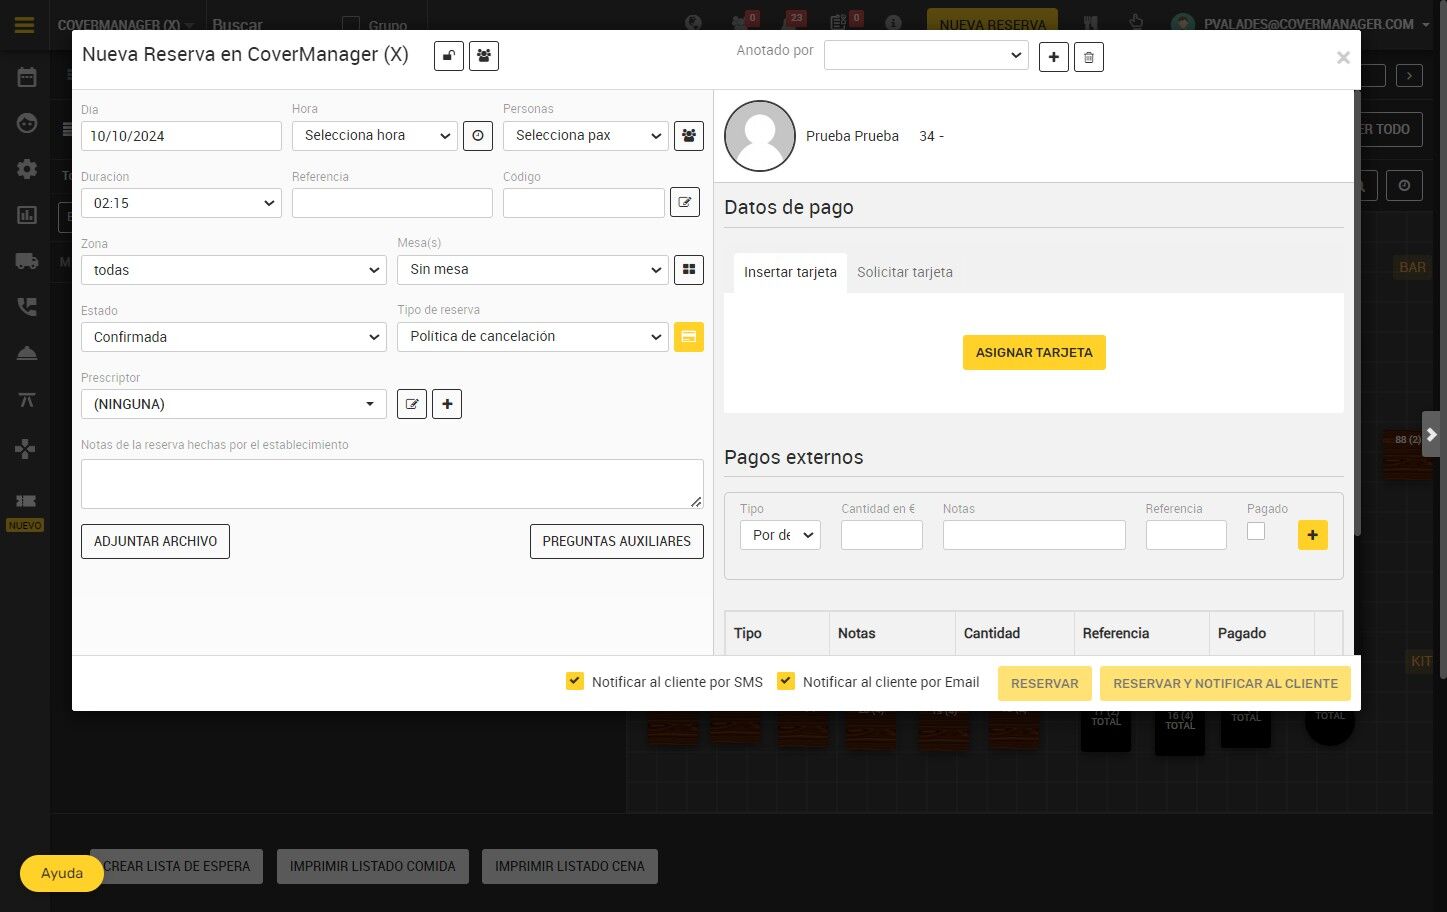
Task: Click the plus icon next to Prescriptor
Action: pos(447,404)
